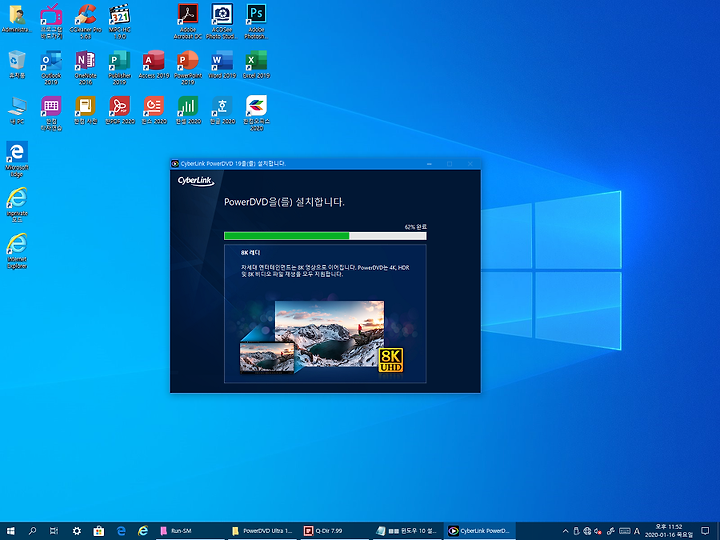Viewport: 720px width, 540px height.
Task: Open Settings gear on the taskbar
Action: [76, 531]
